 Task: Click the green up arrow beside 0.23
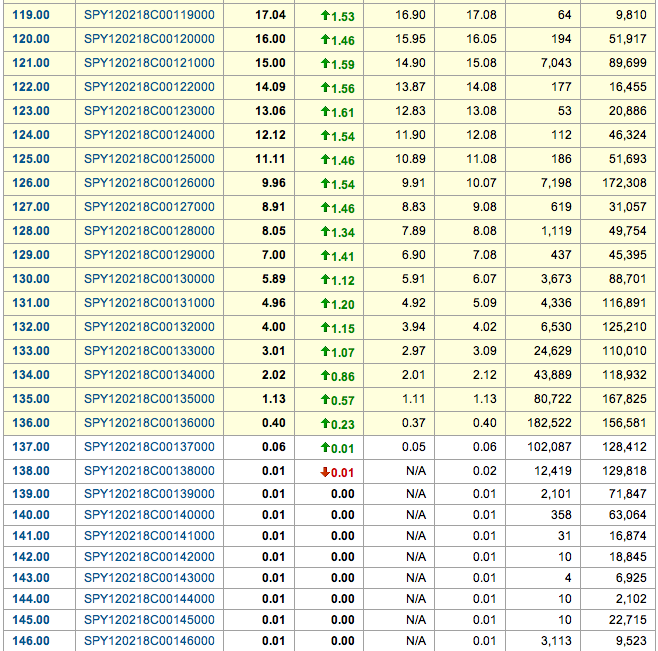pyautogui.click(x=325, y=423)
